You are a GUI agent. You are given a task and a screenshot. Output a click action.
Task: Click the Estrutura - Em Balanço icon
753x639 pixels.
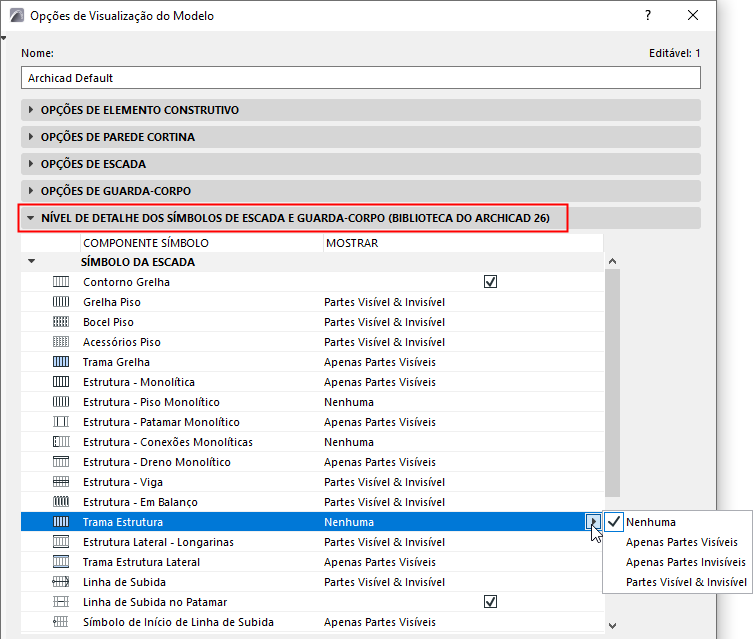[x=61, y=502]
